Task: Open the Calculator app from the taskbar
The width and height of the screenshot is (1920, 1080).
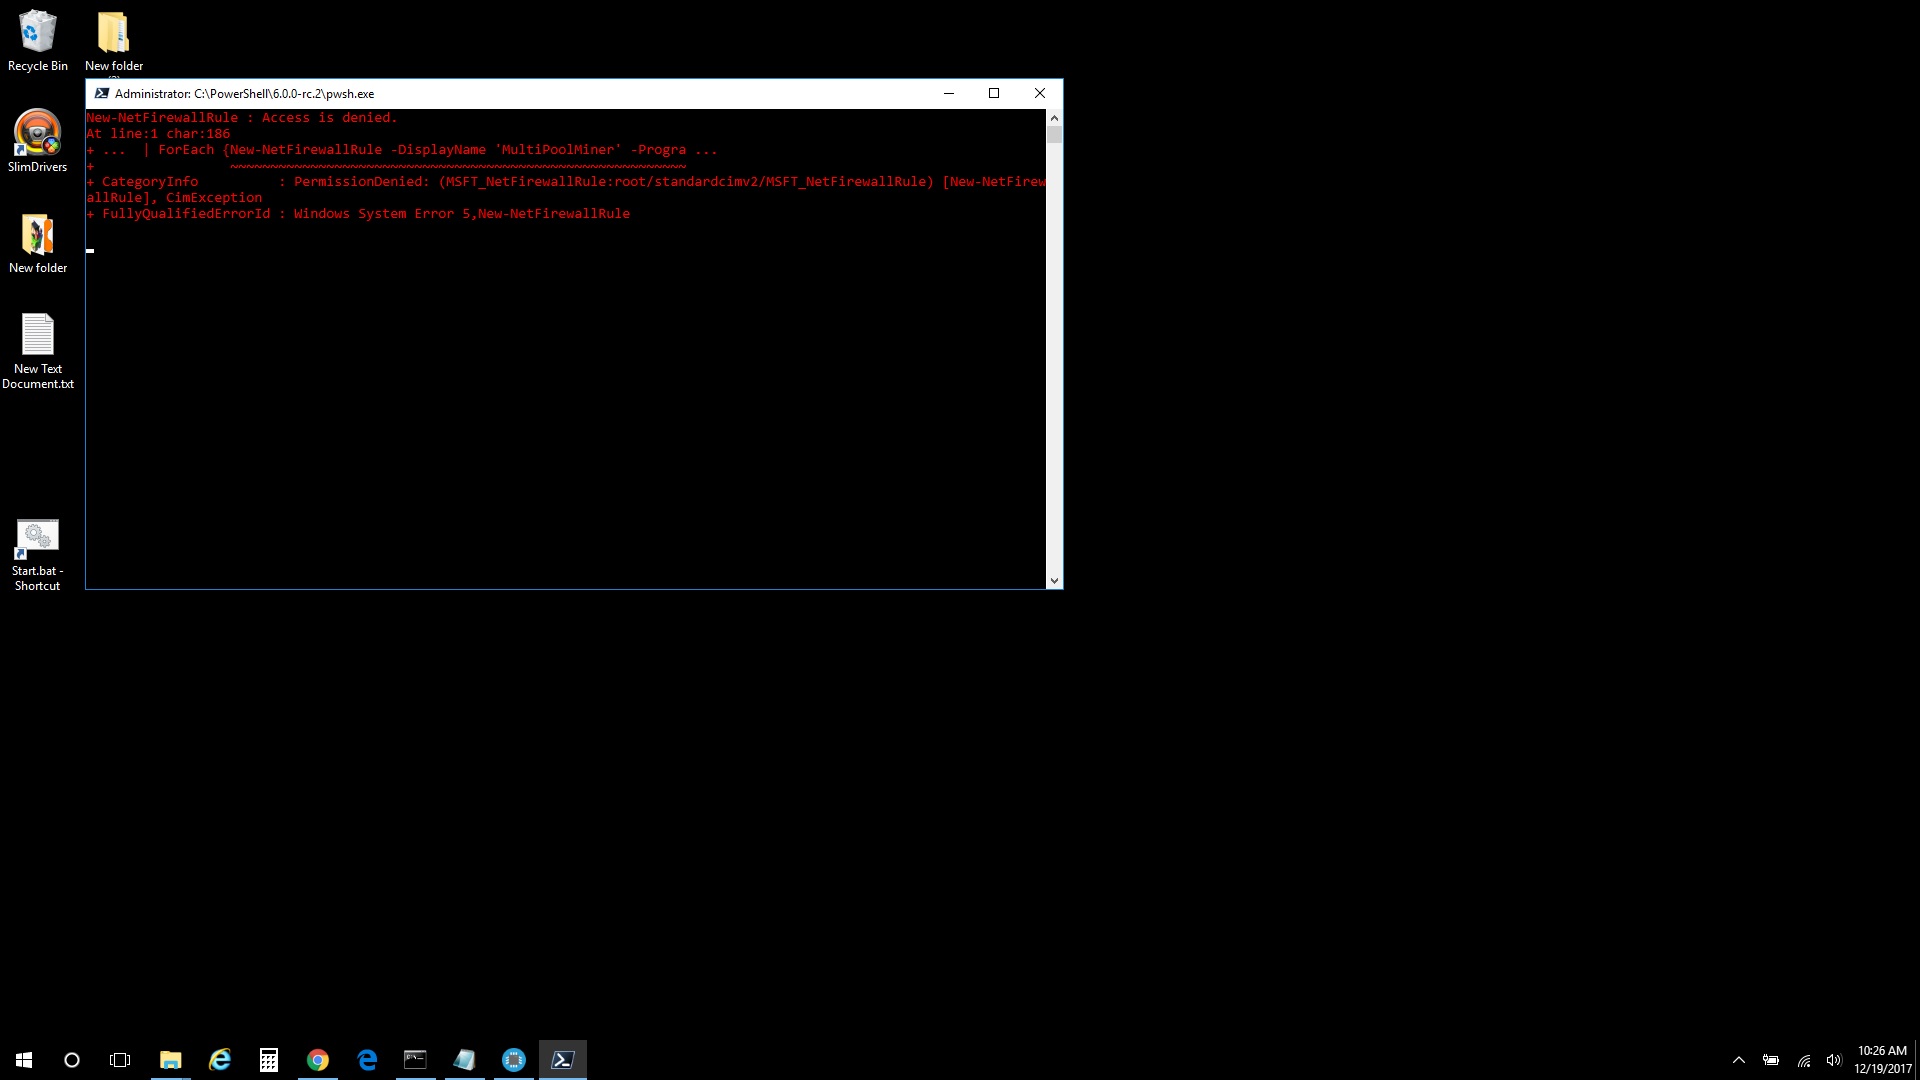Action: click(268, 1059)
